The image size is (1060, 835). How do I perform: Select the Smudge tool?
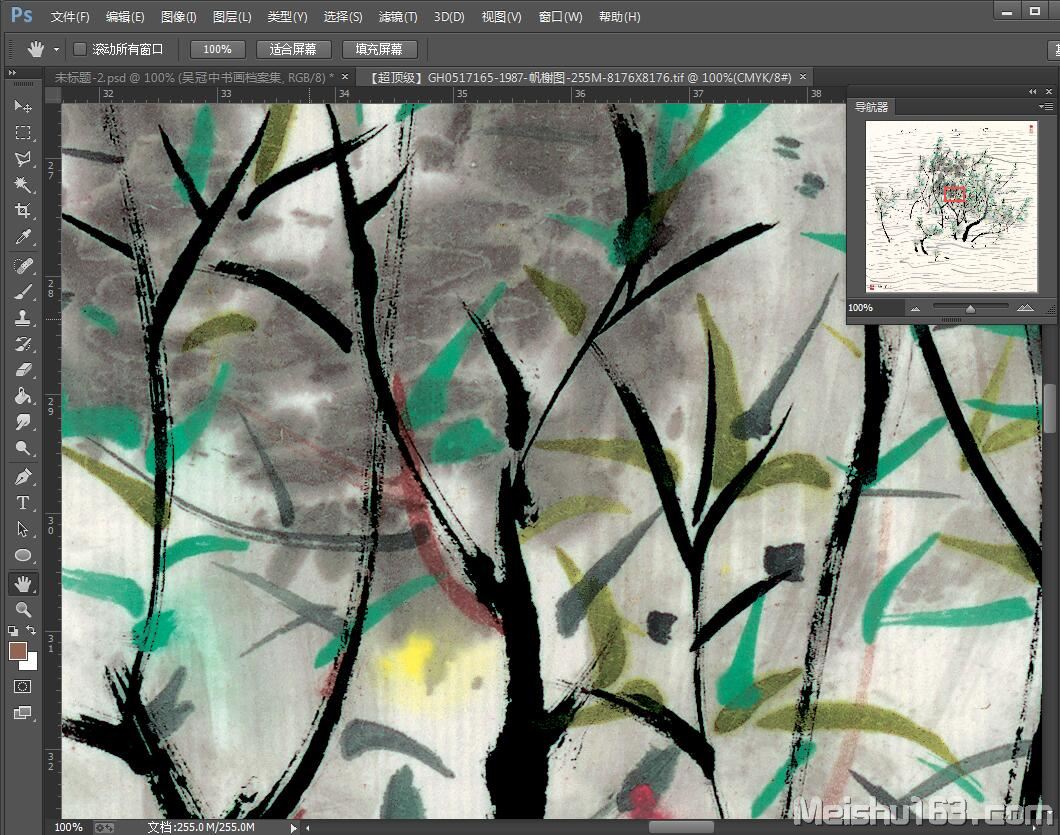coord(23,422)
